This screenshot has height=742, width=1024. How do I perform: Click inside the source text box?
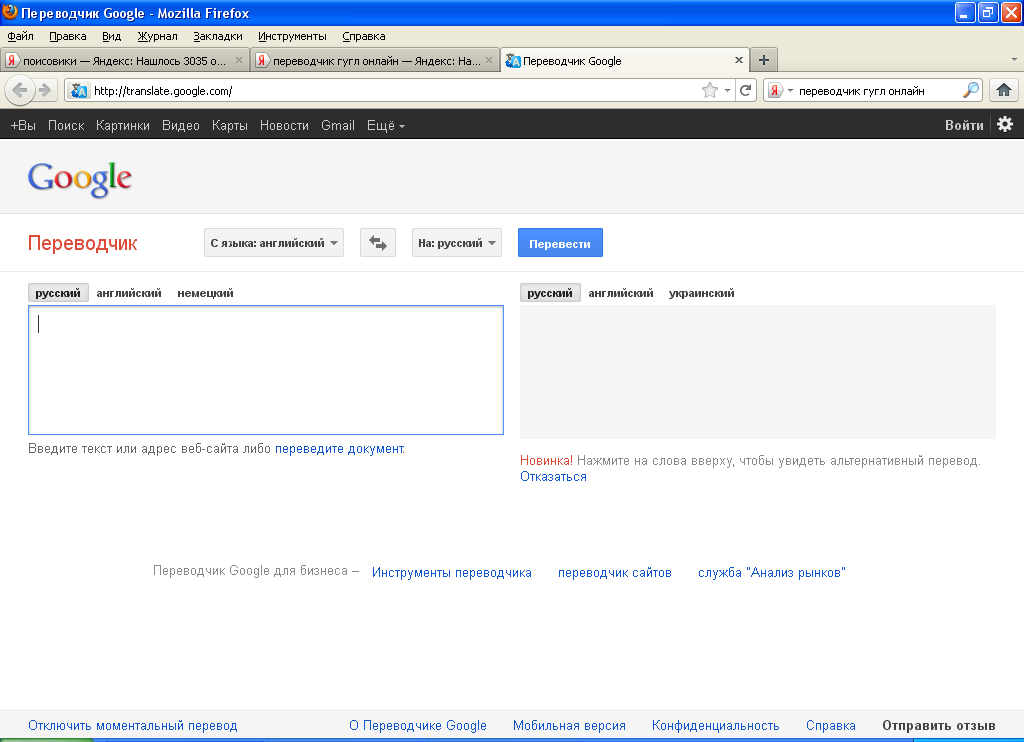click(266, 370)
